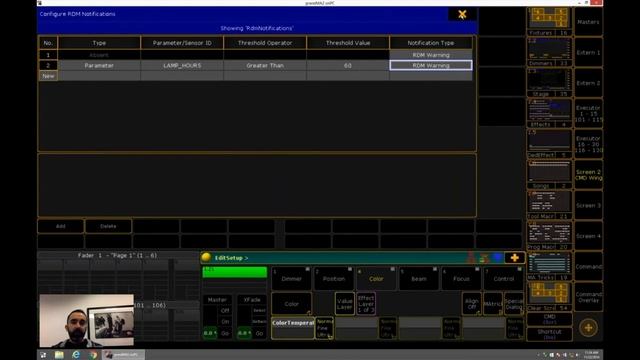The image size is (640, 360).
Task: Click the Greater Than operator cell
Action: click(265, 65)
